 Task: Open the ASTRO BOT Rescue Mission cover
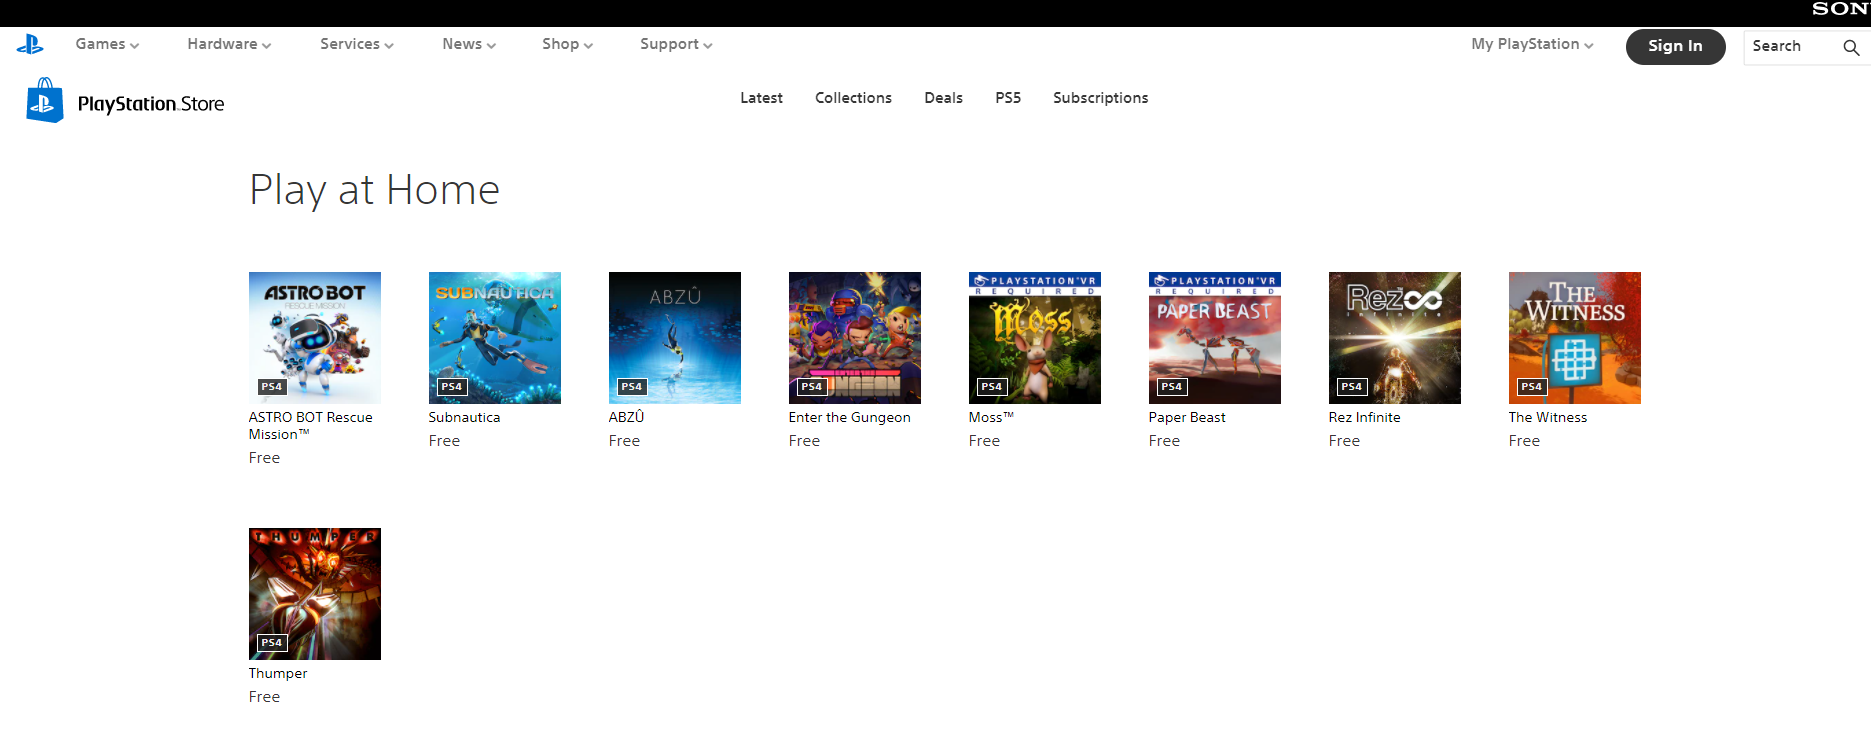315,338
